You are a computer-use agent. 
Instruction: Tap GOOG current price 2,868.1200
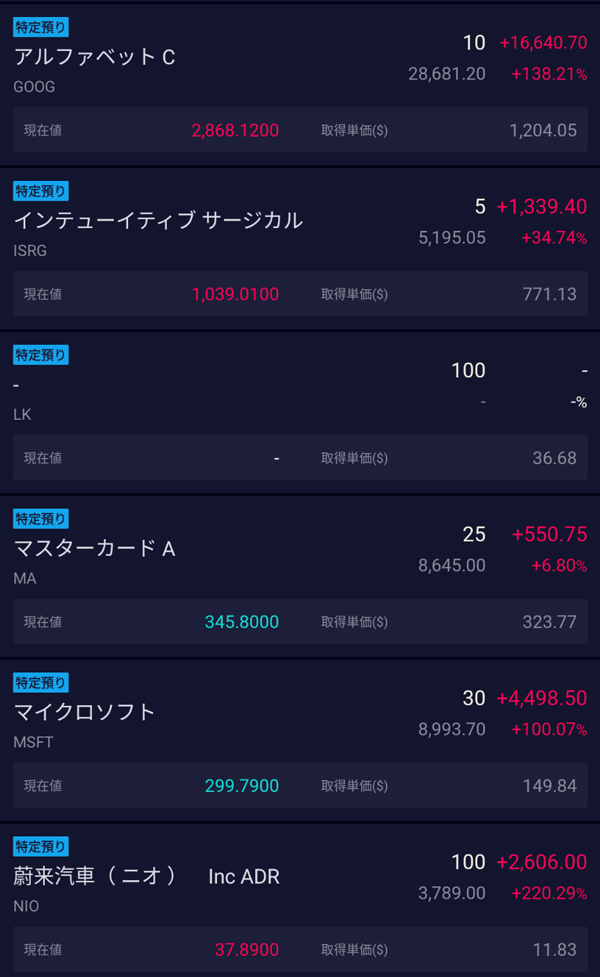tap(235, 130)
